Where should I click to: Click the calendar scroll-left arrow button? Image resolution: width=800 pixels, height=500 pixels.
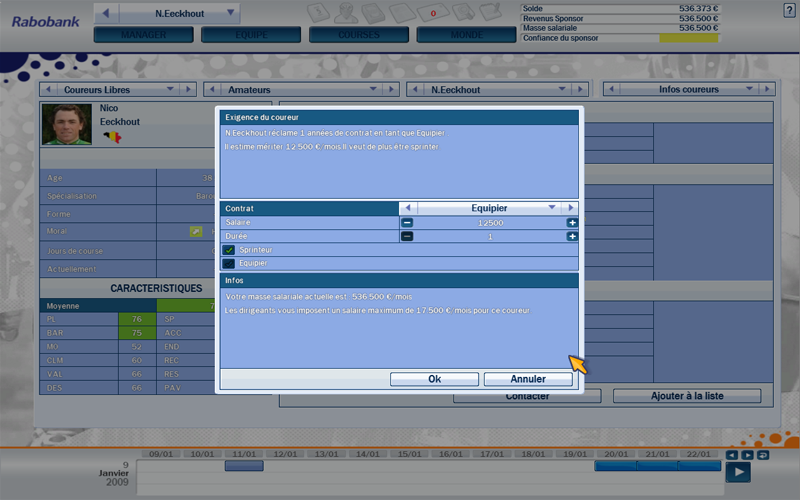pos(732,455)
